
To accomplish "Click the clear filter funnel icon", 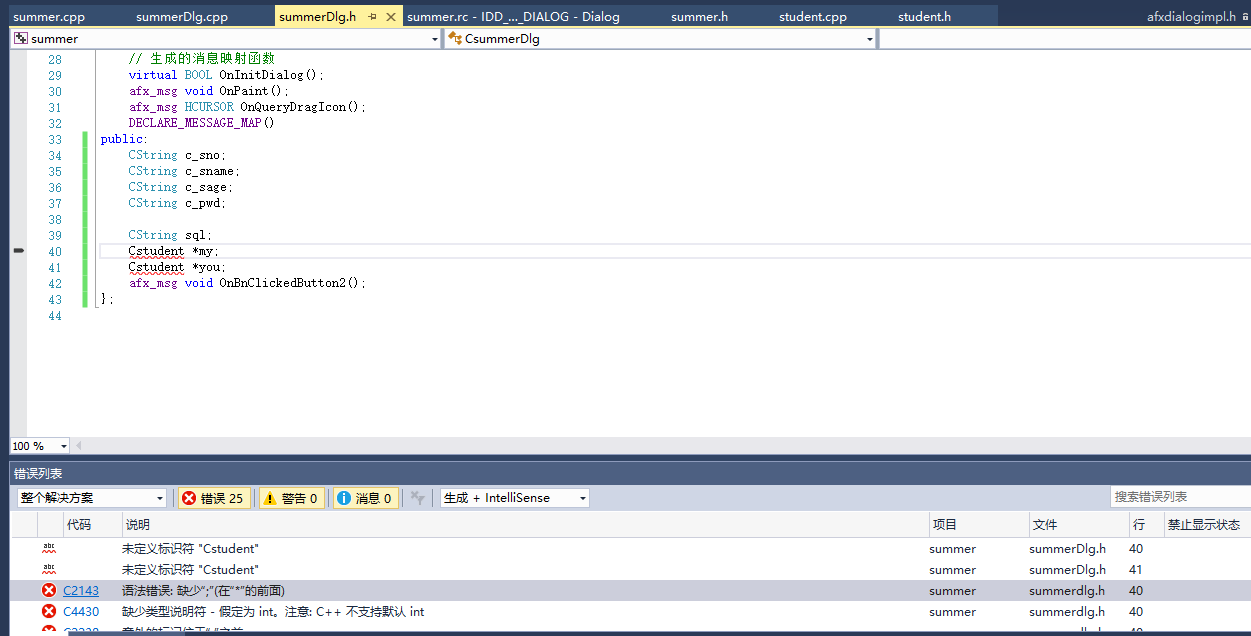I will (418, 498).
